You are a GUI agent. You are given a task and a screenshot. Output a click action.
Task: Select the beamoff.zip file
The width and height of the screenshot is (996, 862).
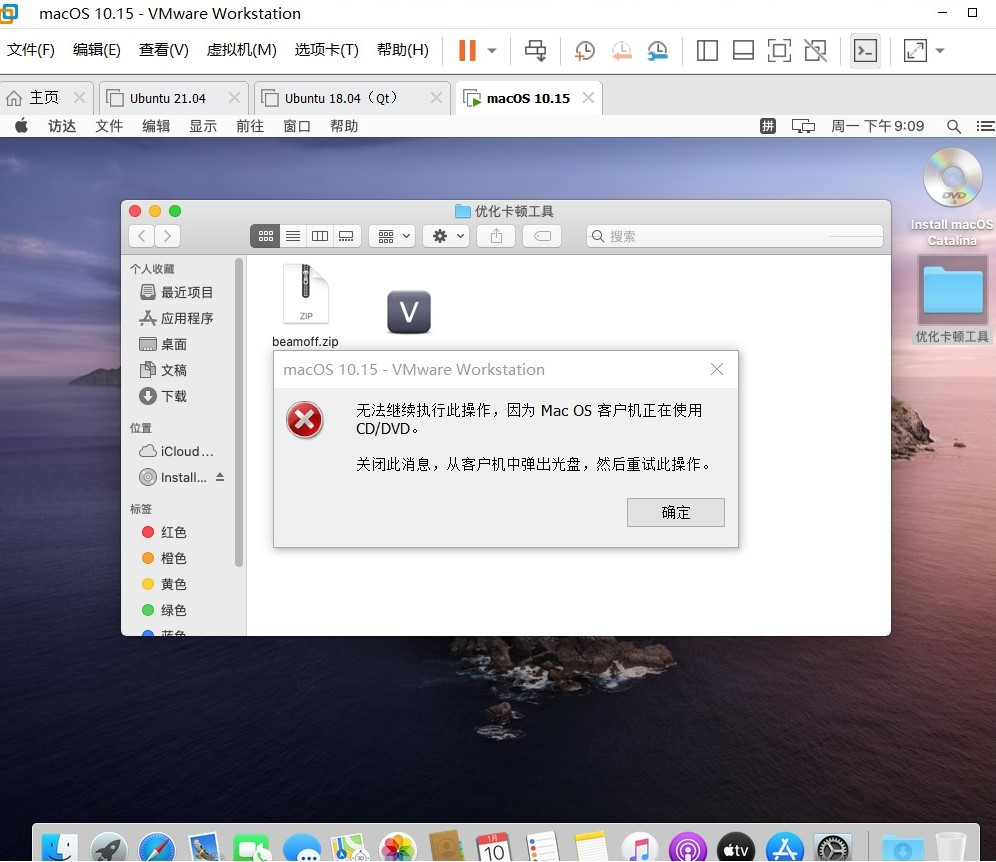pyautogui.click(x=306, y=306)
